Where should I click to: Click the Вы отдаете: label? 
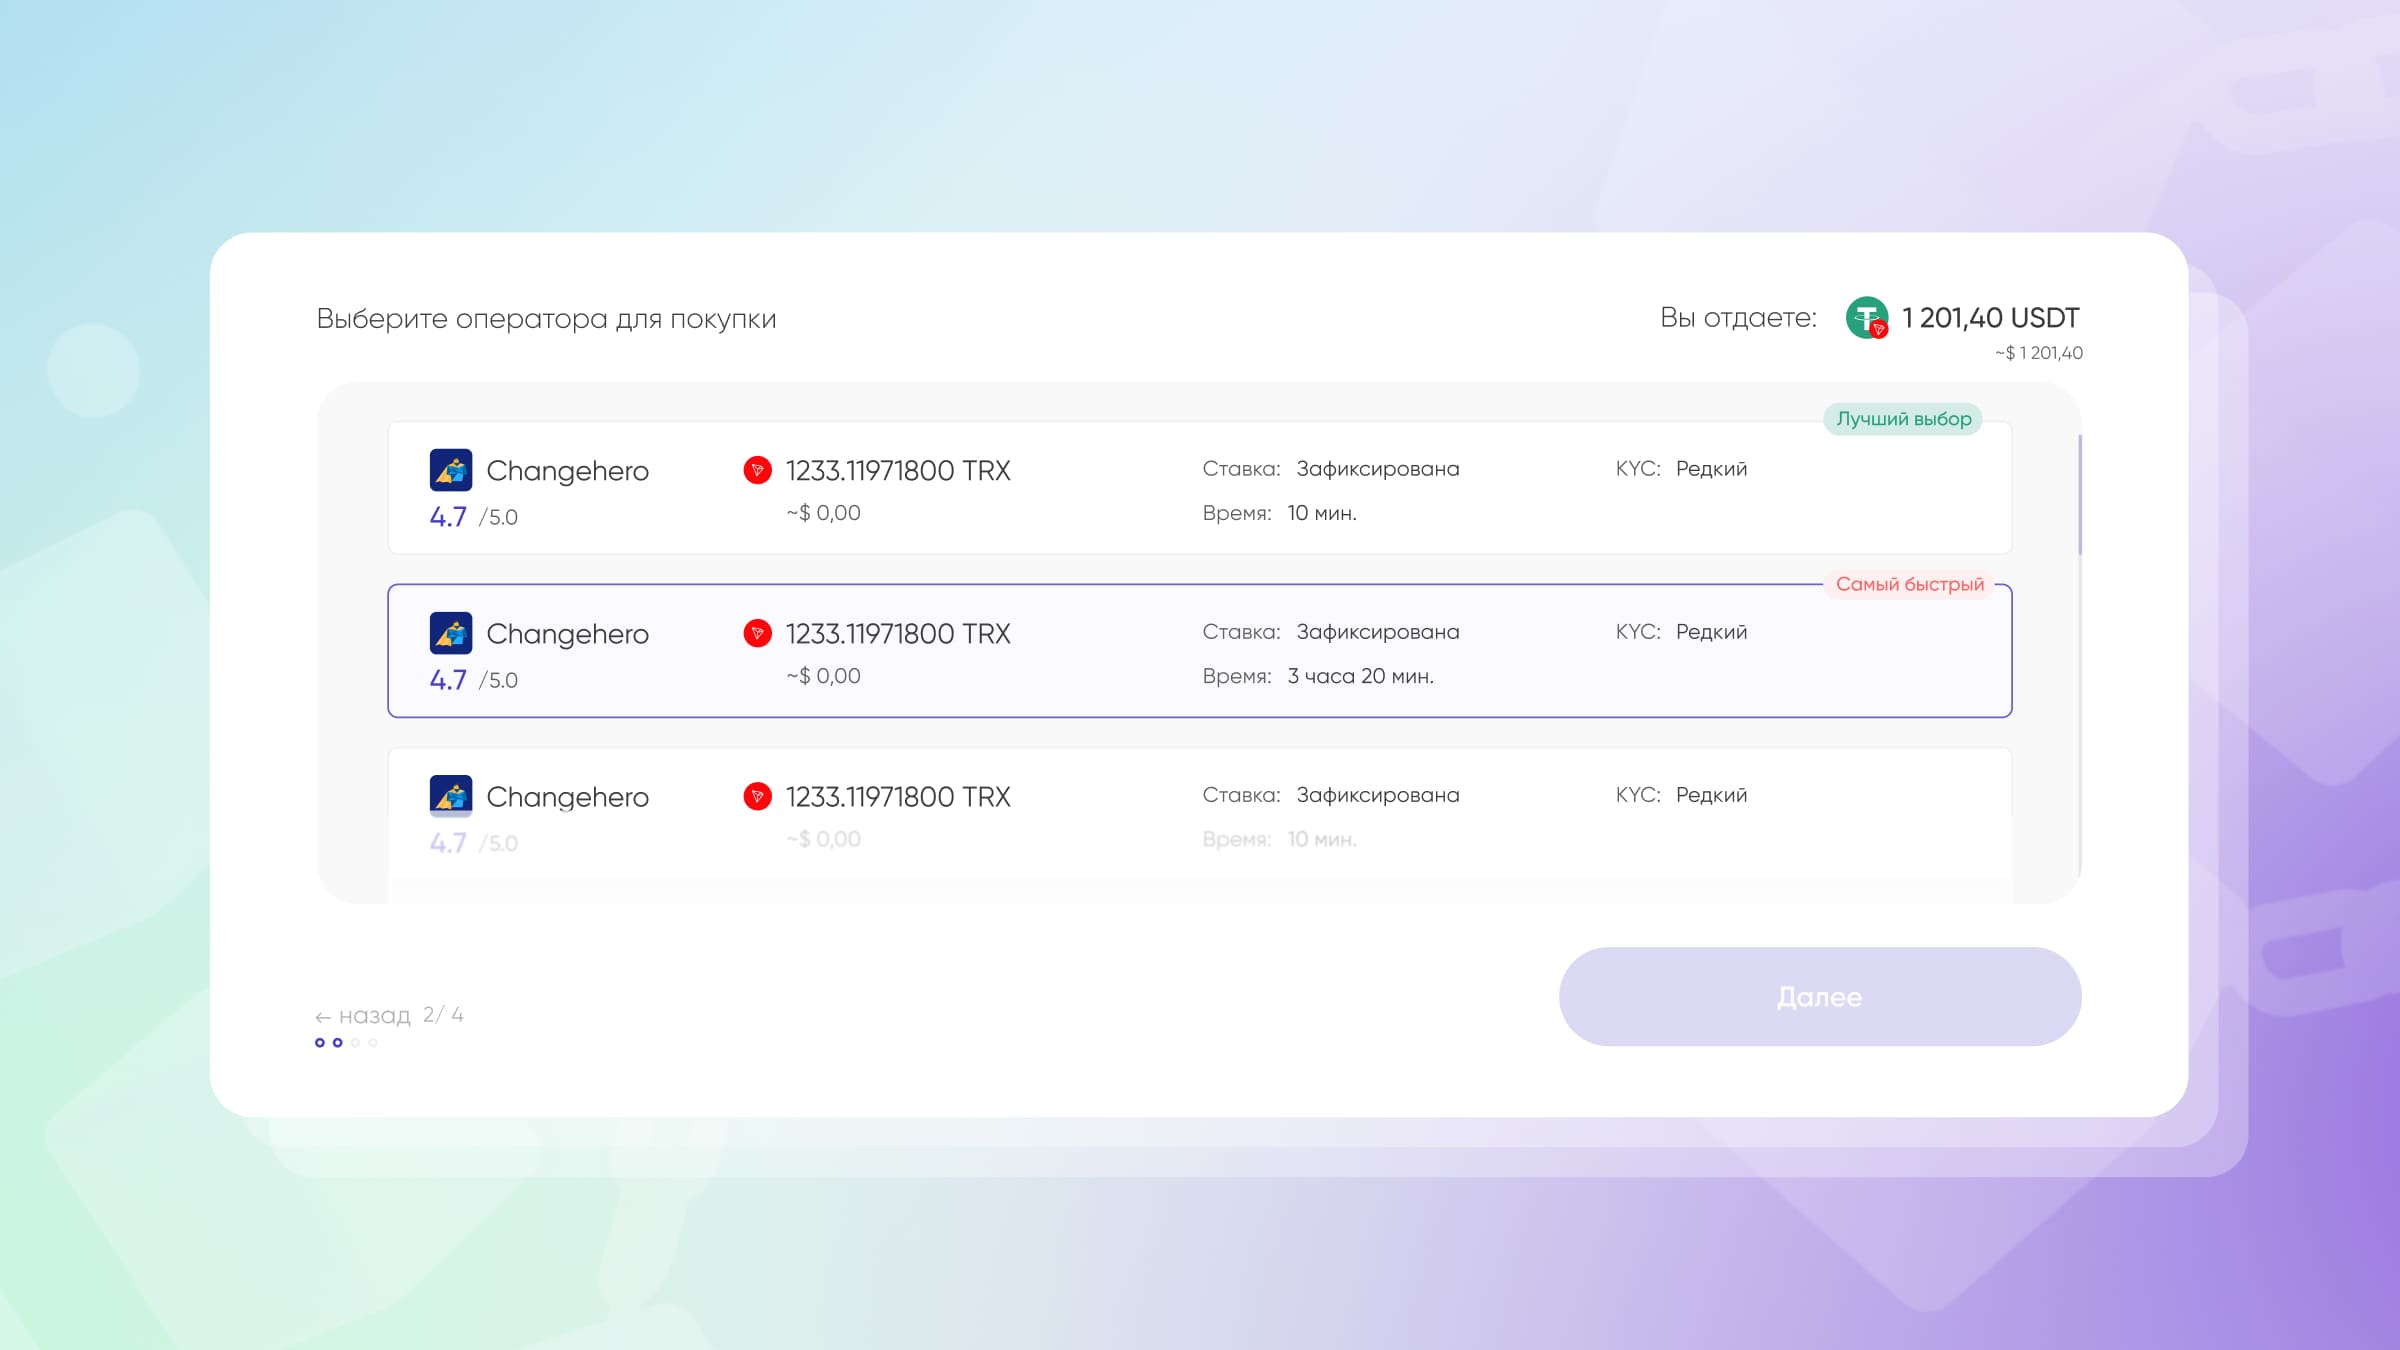click(1738, 318)
